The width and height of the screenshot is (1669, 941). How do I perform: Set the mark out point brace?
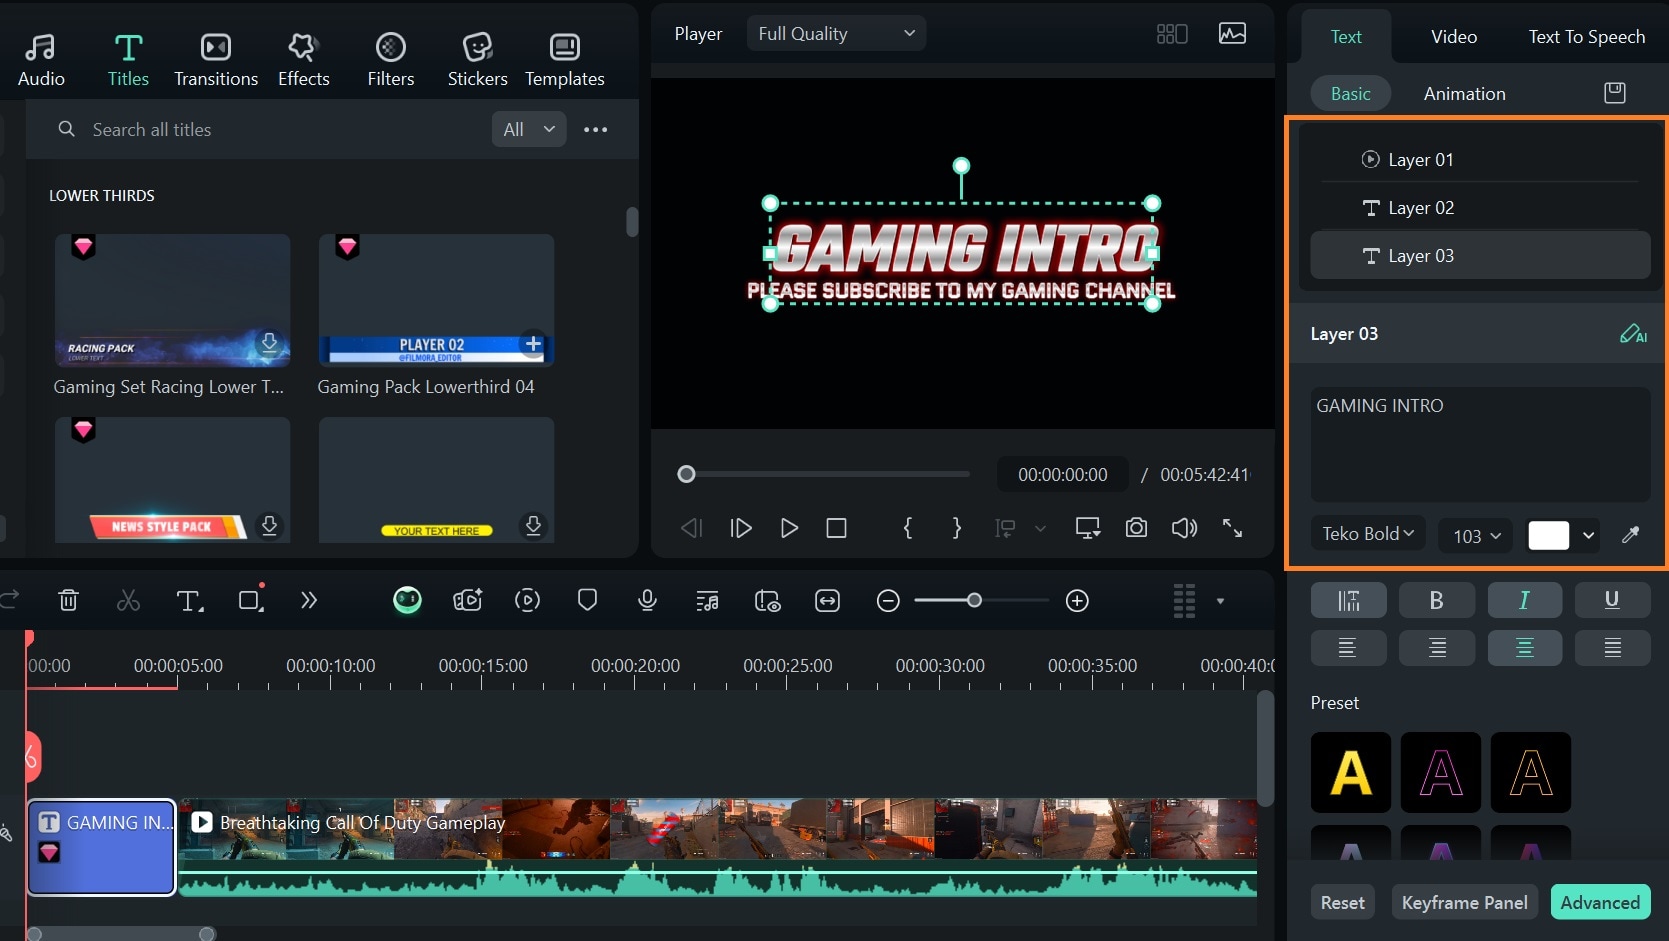pyautogui.click(x=957, y=528)
